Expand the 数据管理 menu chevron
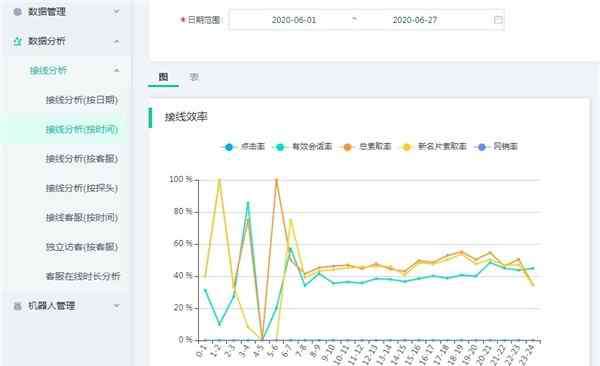The width and height of the screenshot is (600, 366). tap(116, 12)
